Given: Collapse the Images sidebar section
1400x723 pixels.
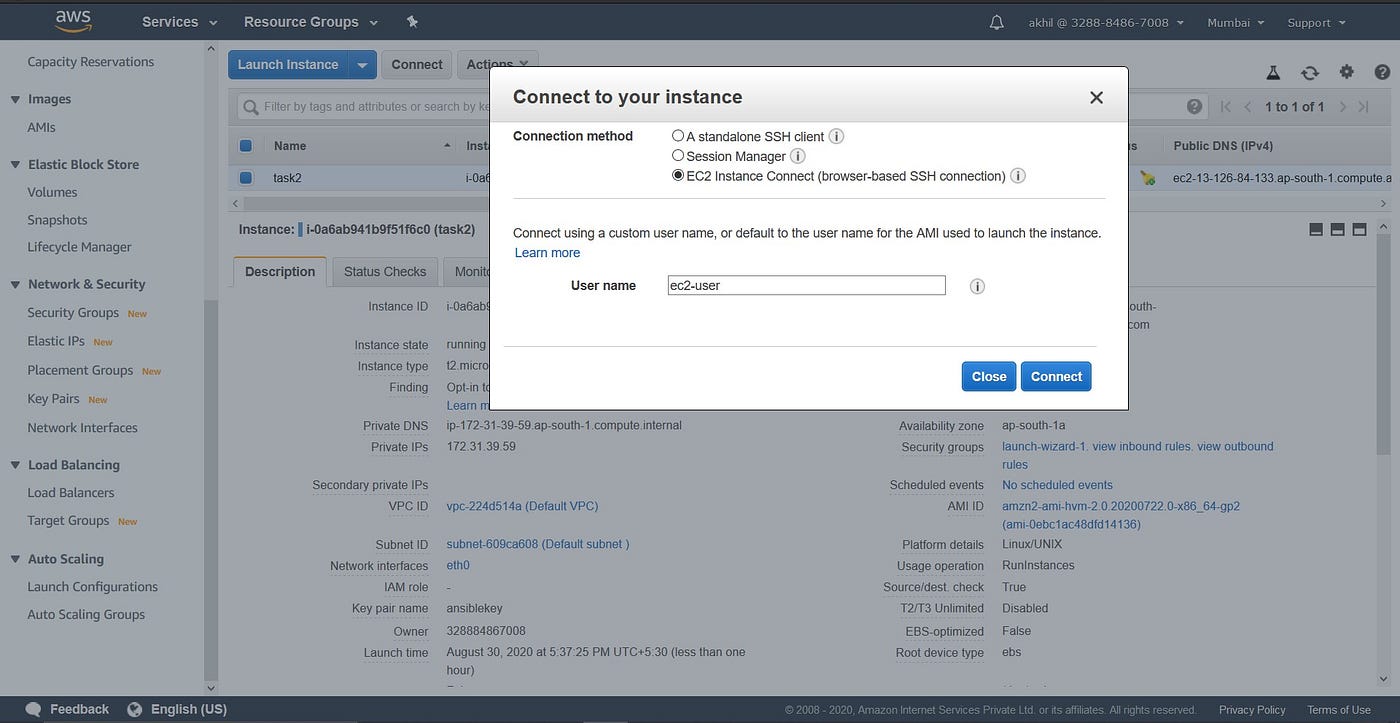Looking at the screenshot, I should 15,99.
